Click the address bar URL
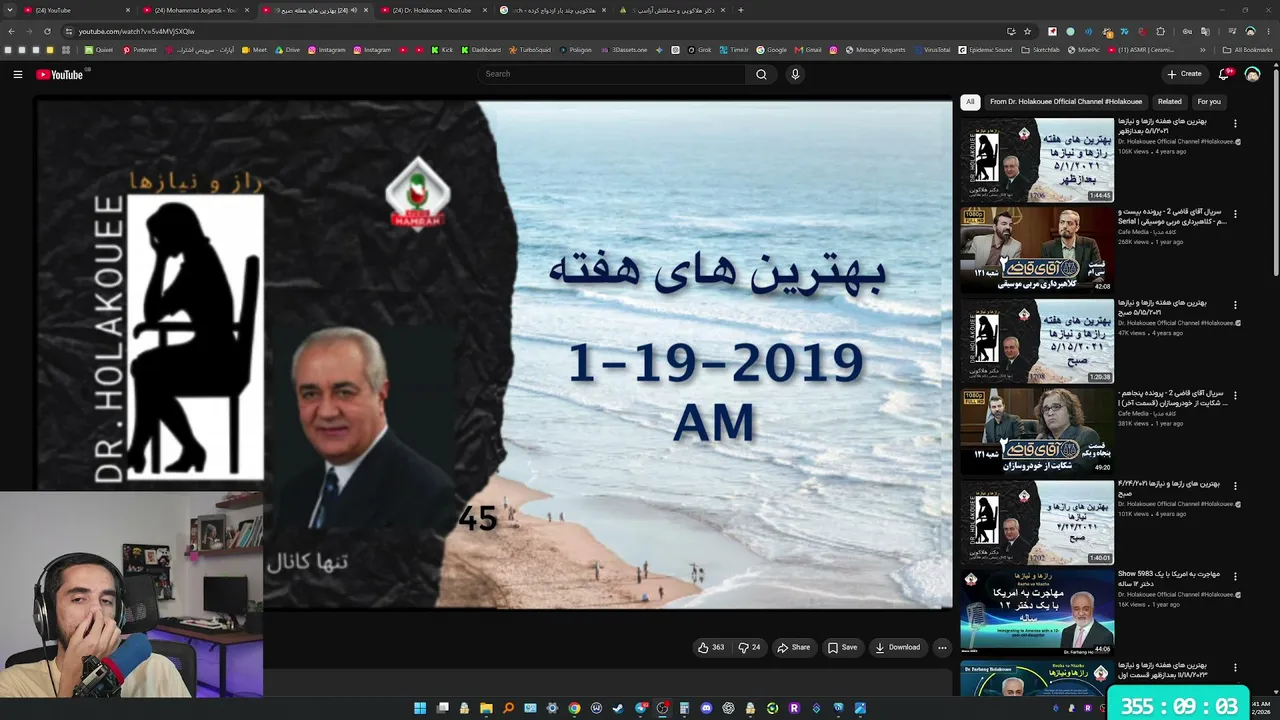The image size is (1280, 720). (x=137, y=31)
